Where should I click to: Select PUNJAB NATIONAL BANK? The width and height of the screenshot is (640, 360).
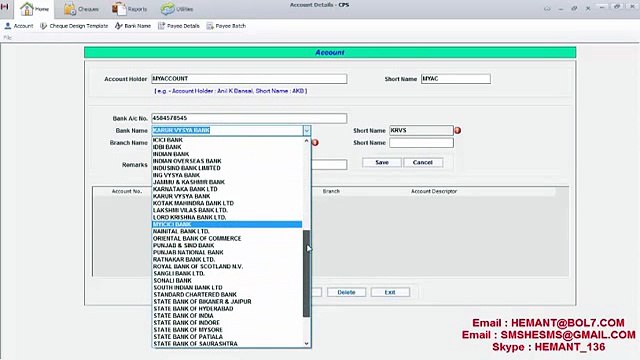pyautogui.click(x=227, y=253)
